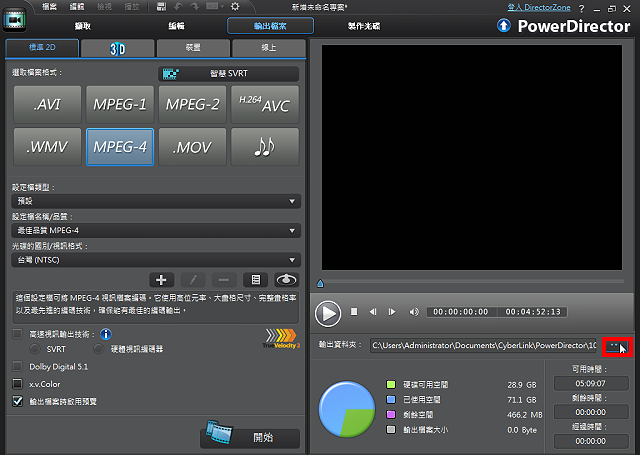Viewport: 640px width, 455px height.
Task: Click the info icon next to fast rendering
Action: click(x=106, y=334)
